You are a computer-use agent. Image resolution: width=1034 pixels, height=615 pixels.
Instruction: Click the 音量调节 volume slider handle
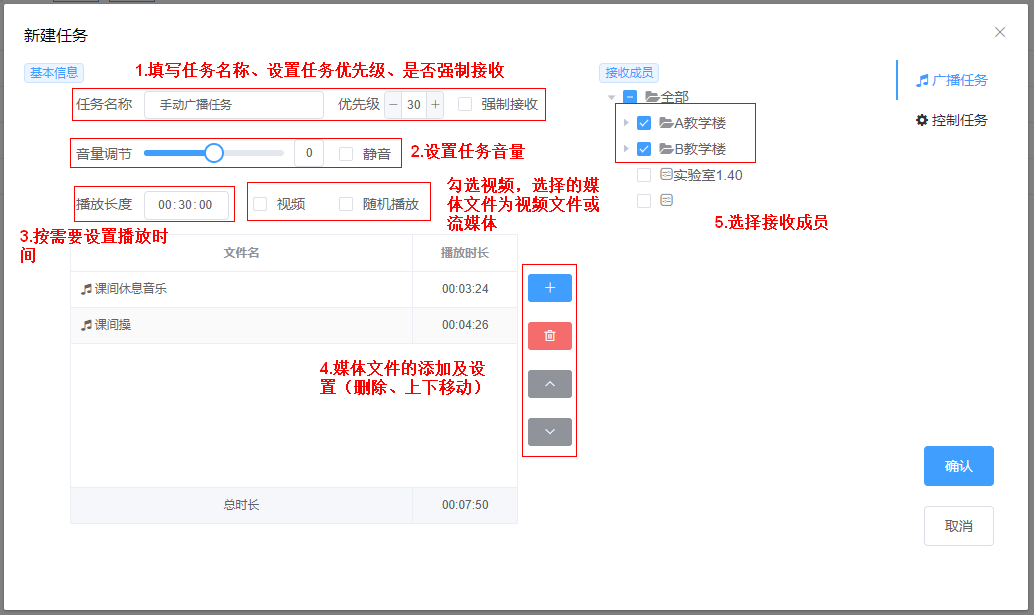coord(213,153)
